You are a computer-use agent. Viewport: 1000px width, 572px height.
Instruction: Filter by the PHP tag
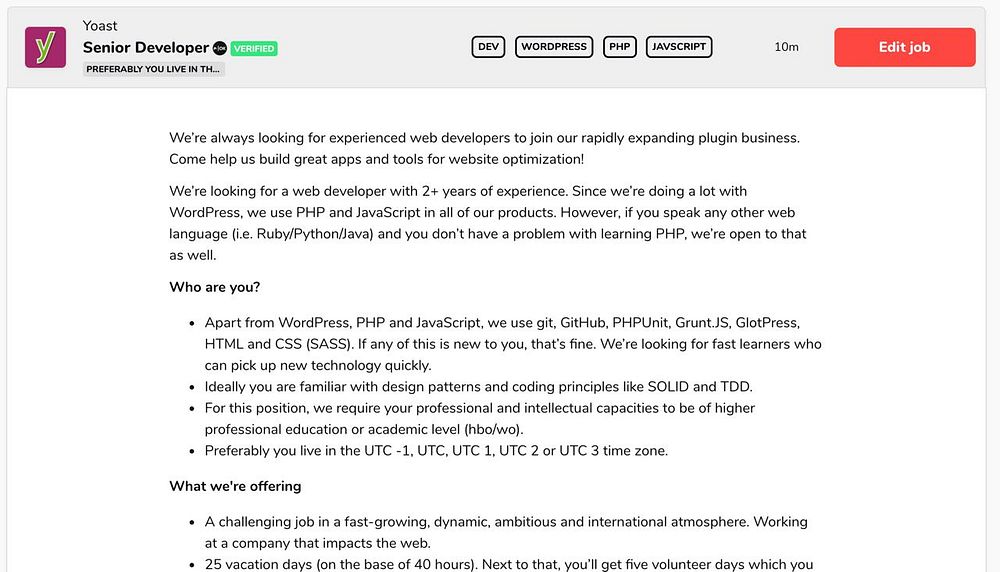tap(620, 47)
